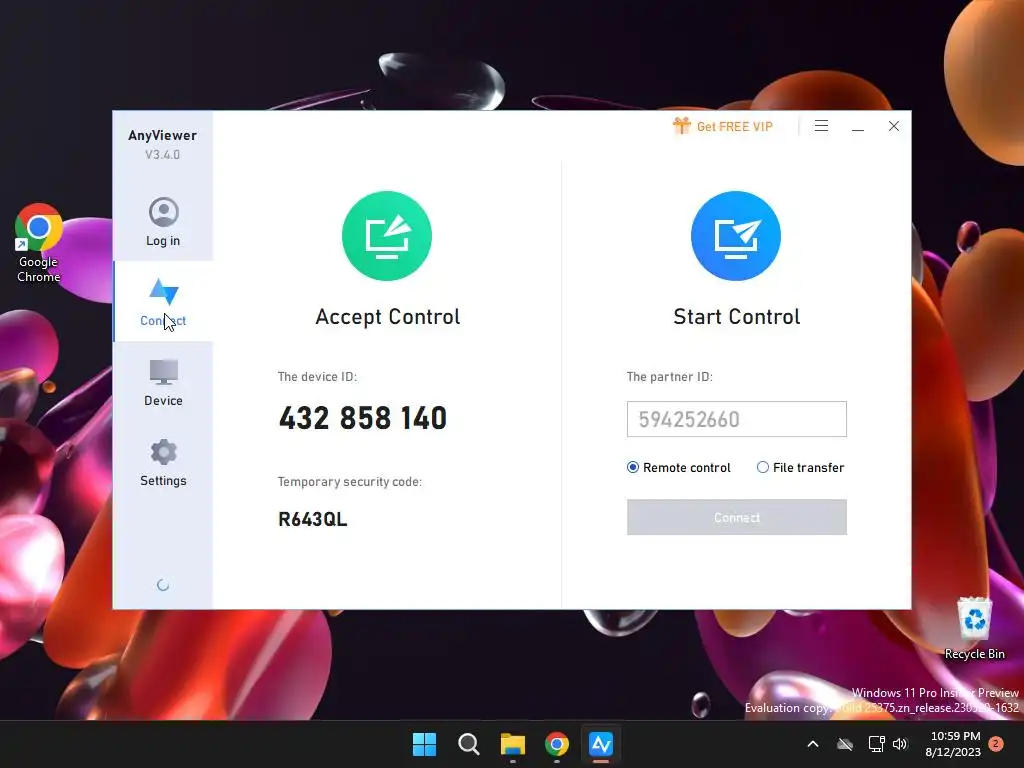Open the Log in profile icon
Screen dimensions: 1024x768
[163, 212]
